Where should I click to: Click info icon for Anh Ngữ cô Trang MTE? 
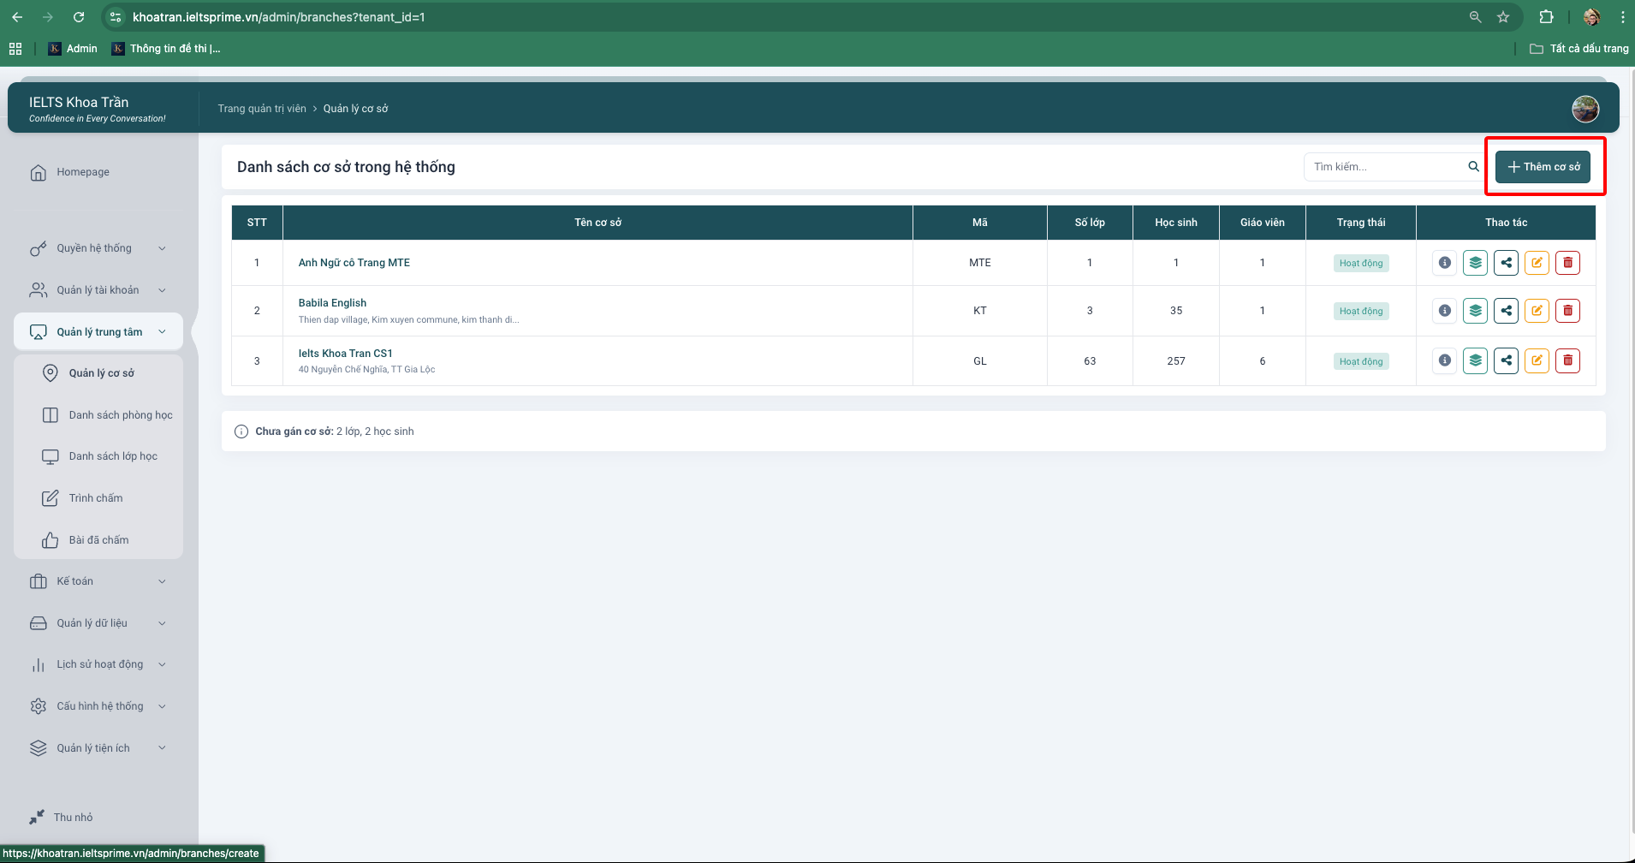[1444, 263]
